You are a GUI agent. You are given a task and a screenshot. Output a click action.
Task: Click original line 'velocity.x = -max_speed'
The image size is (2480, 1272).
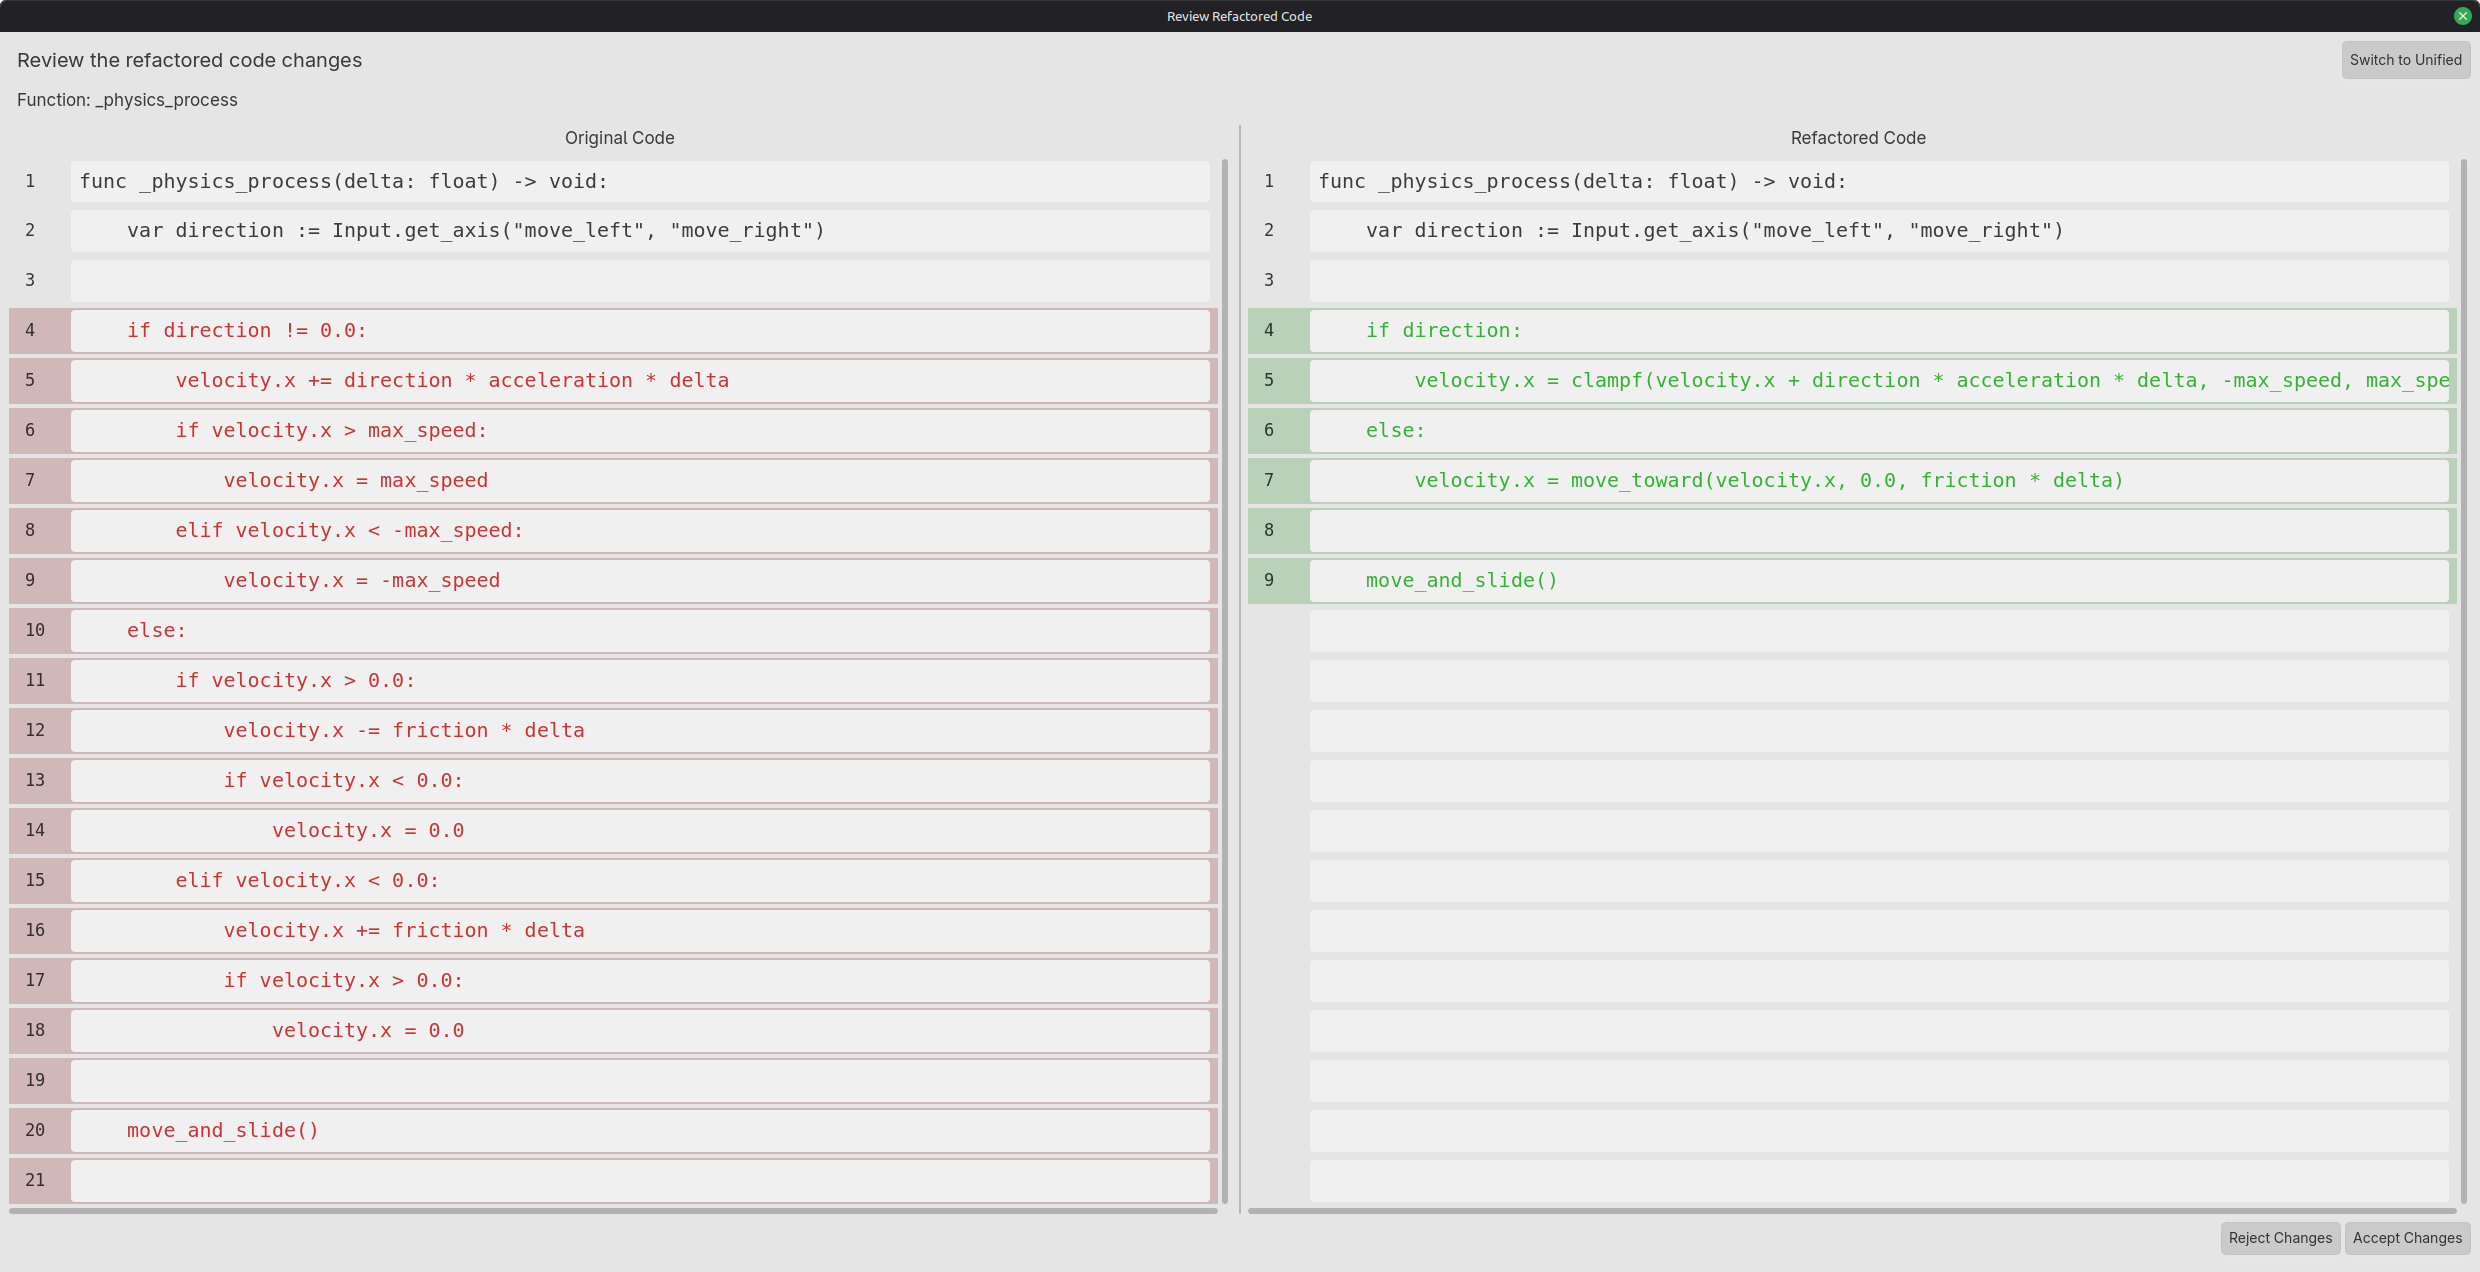(x=640, y=581)
